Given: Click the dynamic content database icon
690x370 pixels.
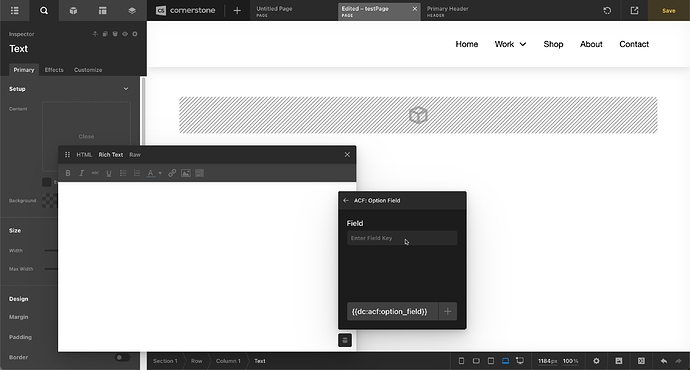Looking at the screenshot, I should (345, 340).
